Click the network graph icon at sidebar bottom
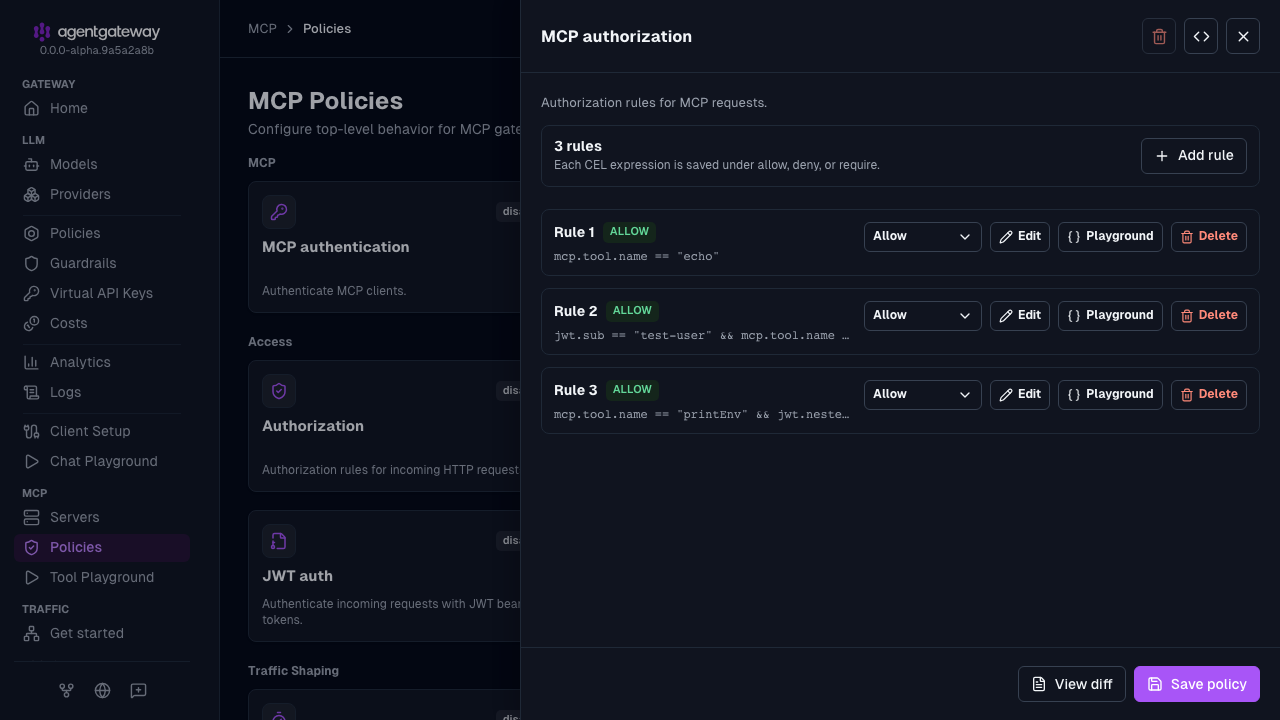This screenshot has height=720, width=1280. tap(66, 690)
